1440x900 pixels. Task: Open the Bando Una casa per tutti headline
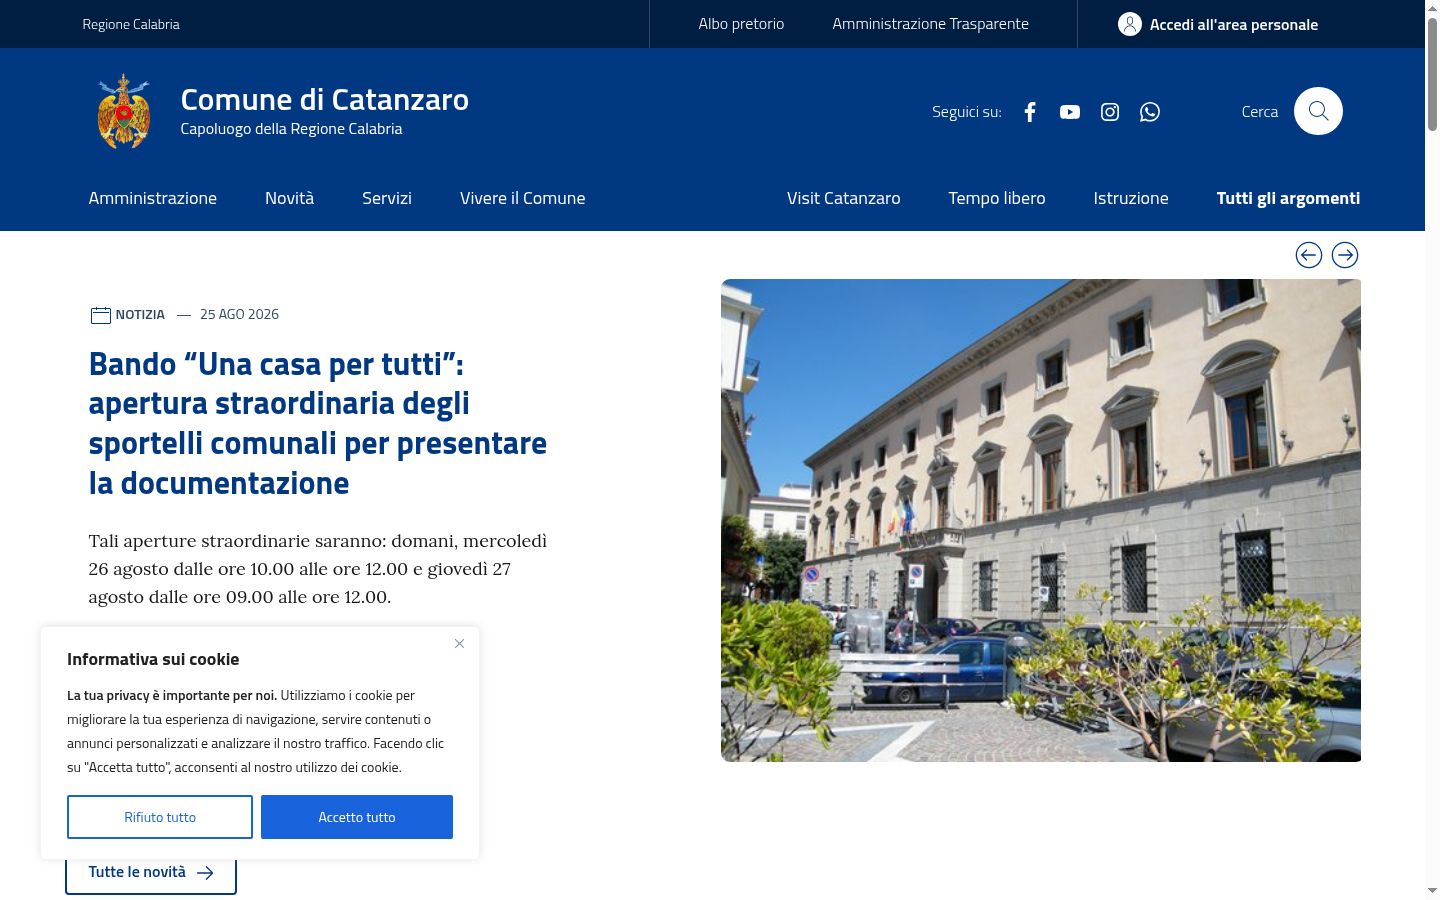tap(318, 423)
